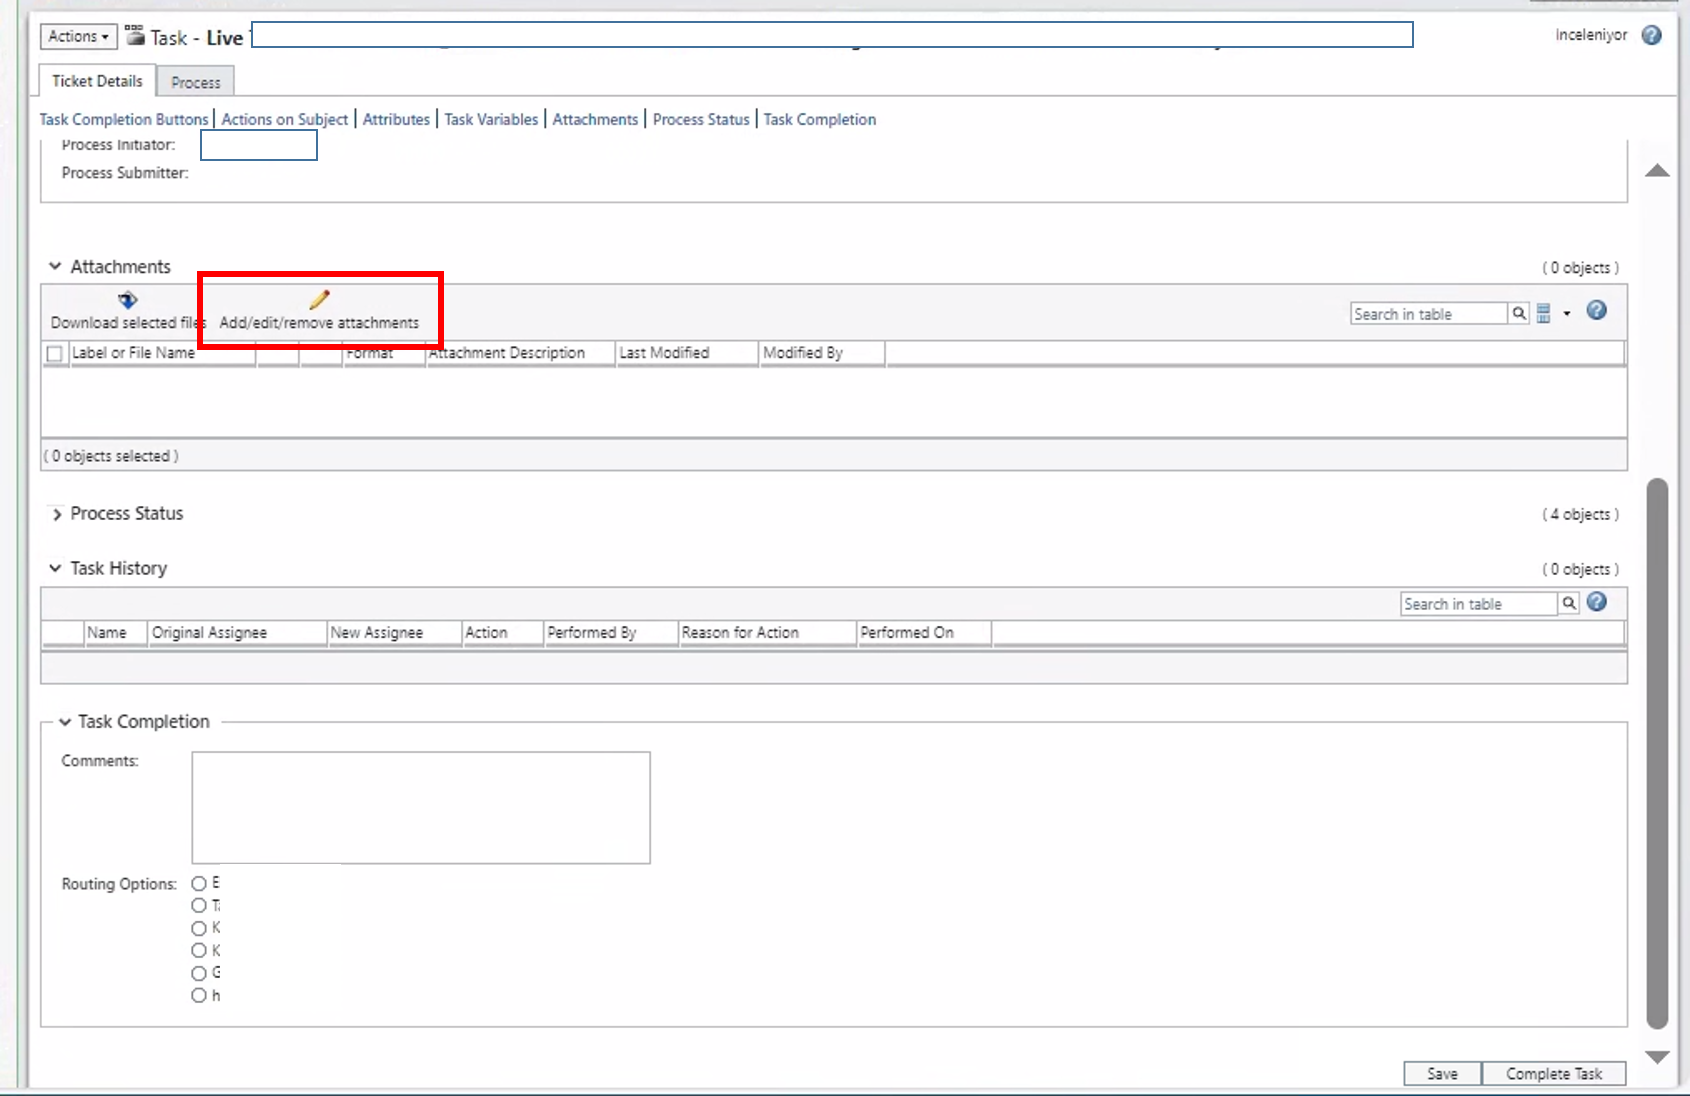Image resolution: width=1690 pixels, height=1096 pixels.
Task: Expand the Process Status section
Action: coord(57,514)
